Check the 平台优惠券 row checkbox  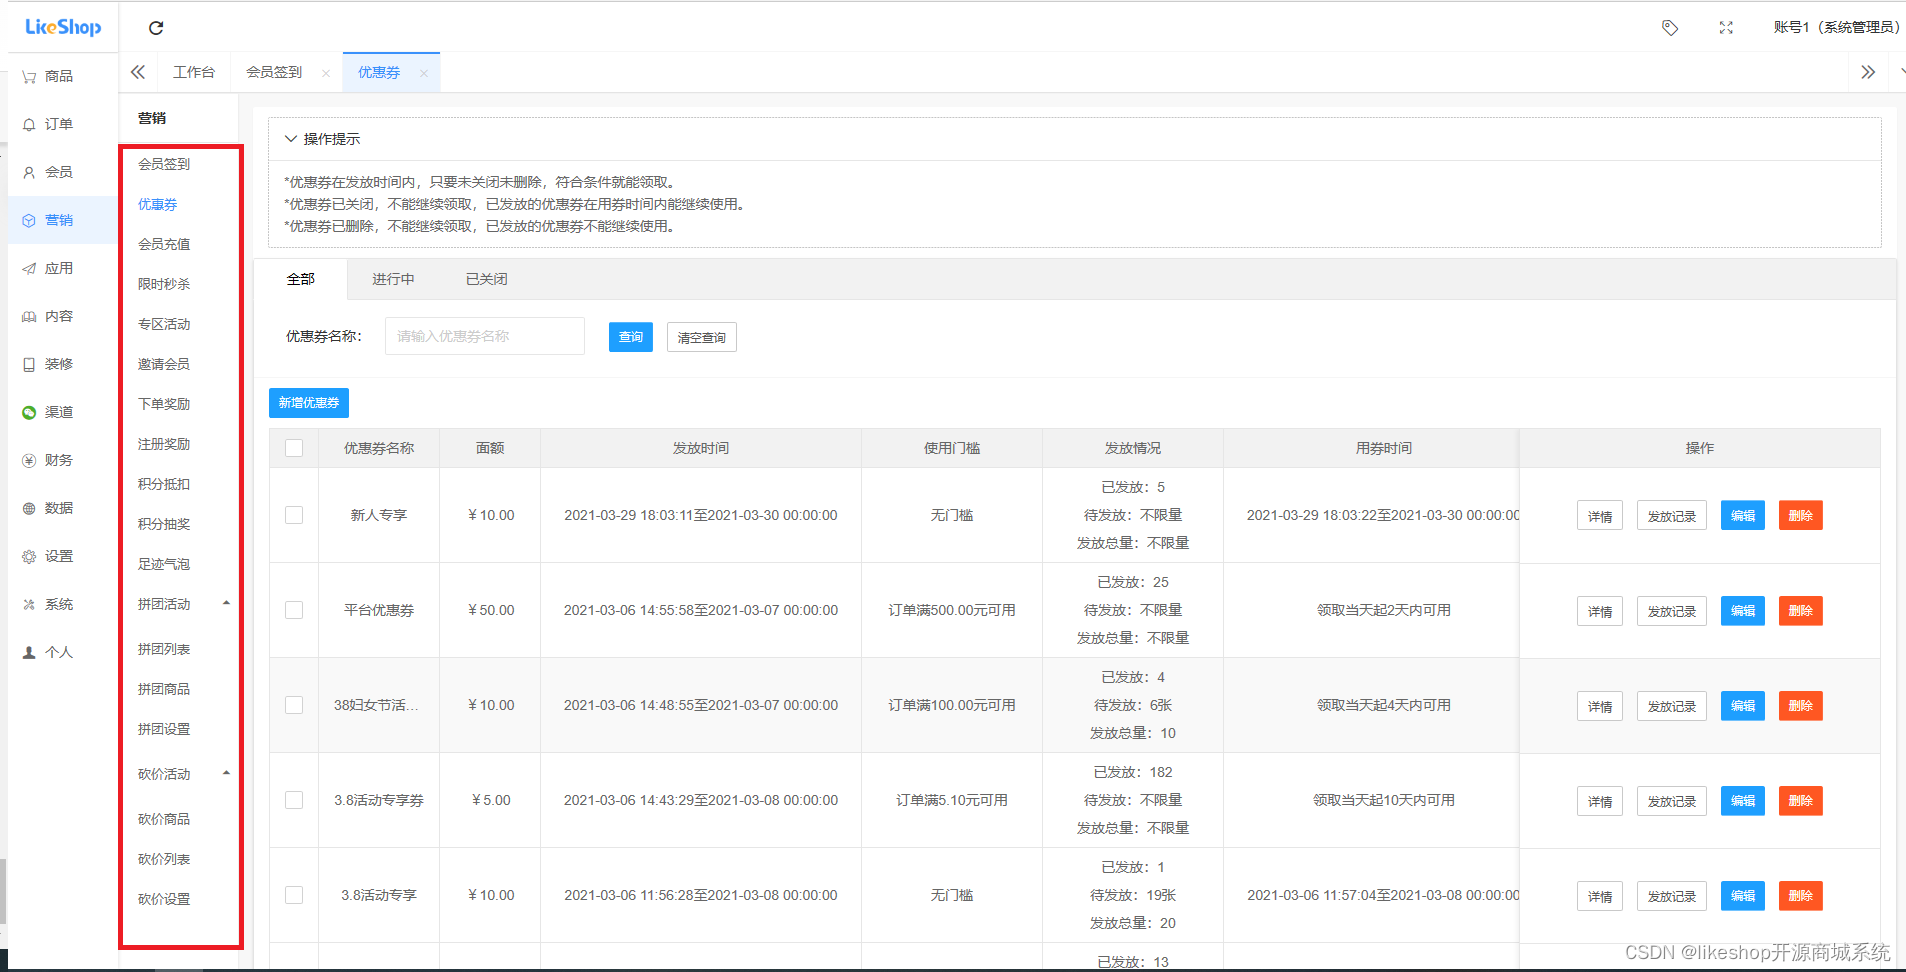294,610
